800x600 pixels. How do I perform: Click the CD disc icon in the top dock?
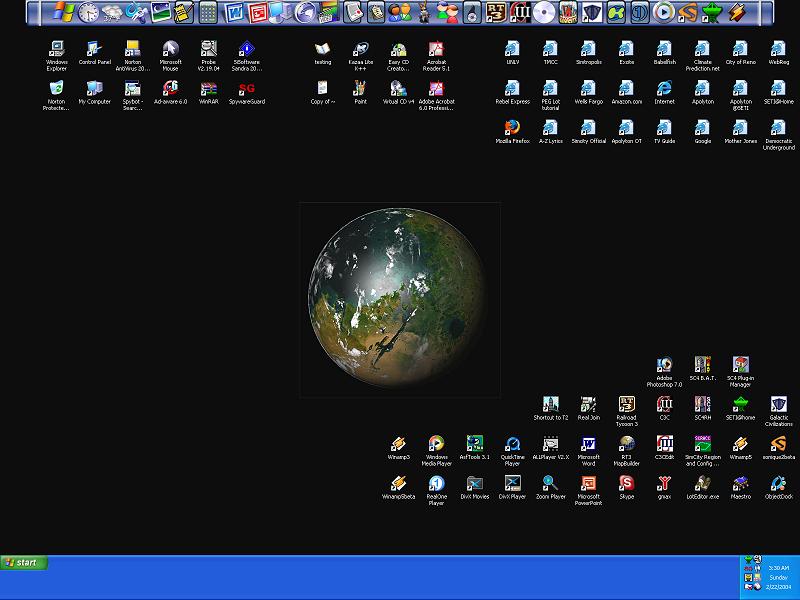click(x=543, y=12)
